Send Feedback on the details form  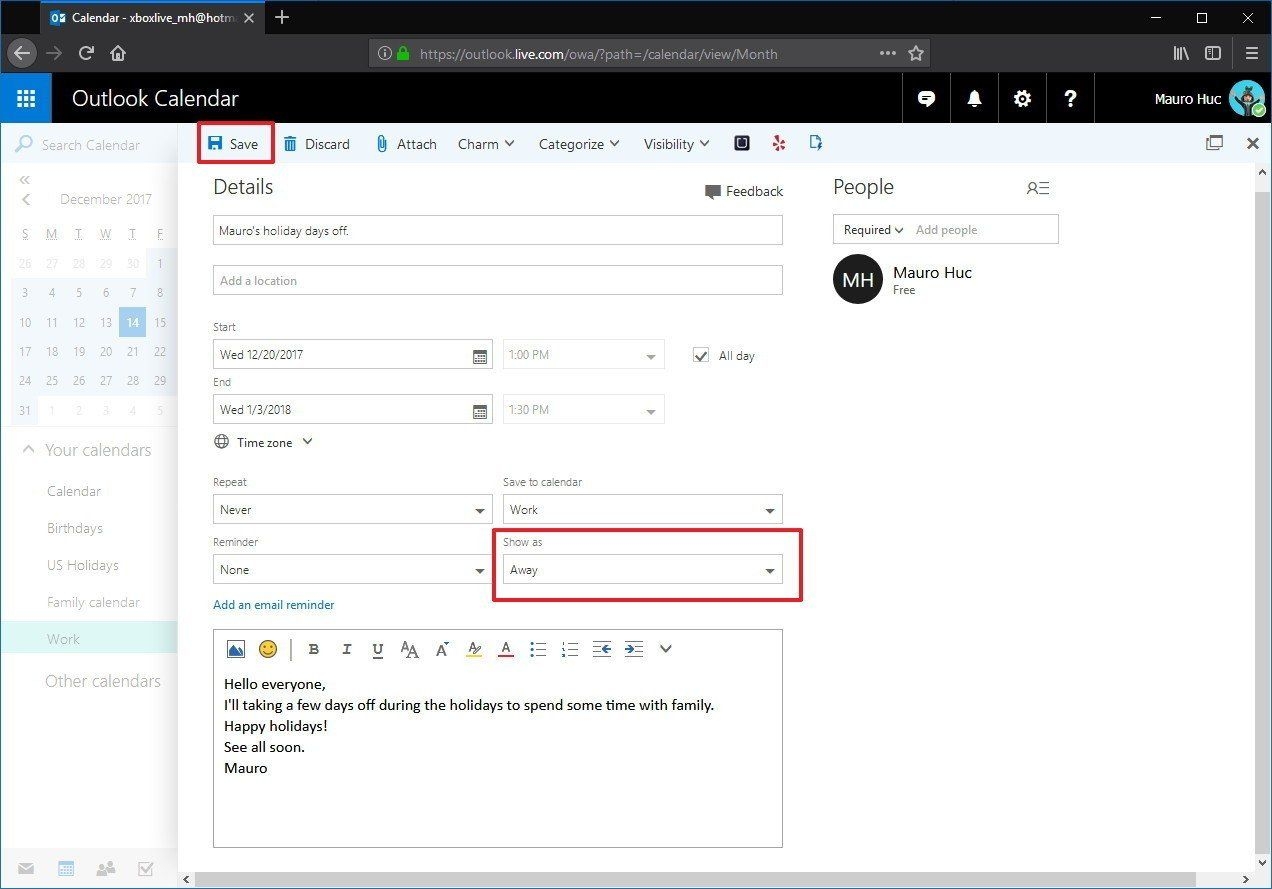pos(744,191)
